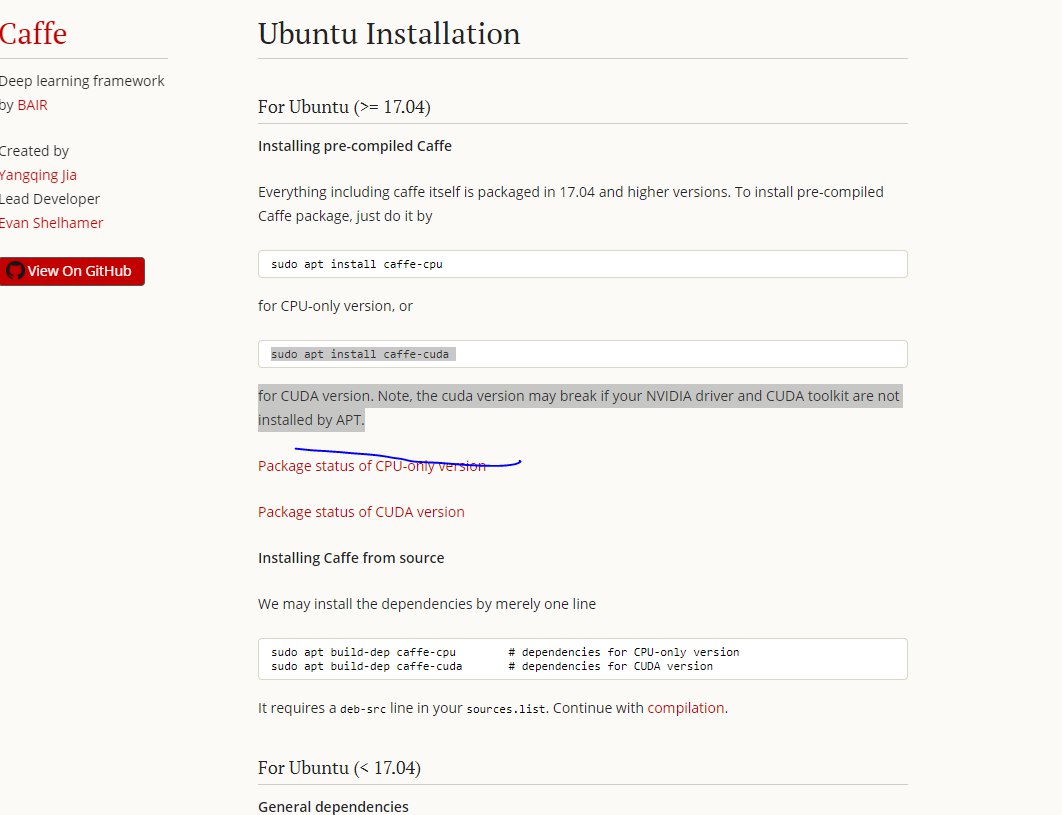Open Package status of CPU-only version
1062x815 pixels.
pyautogui.click(x=372, y=466)
